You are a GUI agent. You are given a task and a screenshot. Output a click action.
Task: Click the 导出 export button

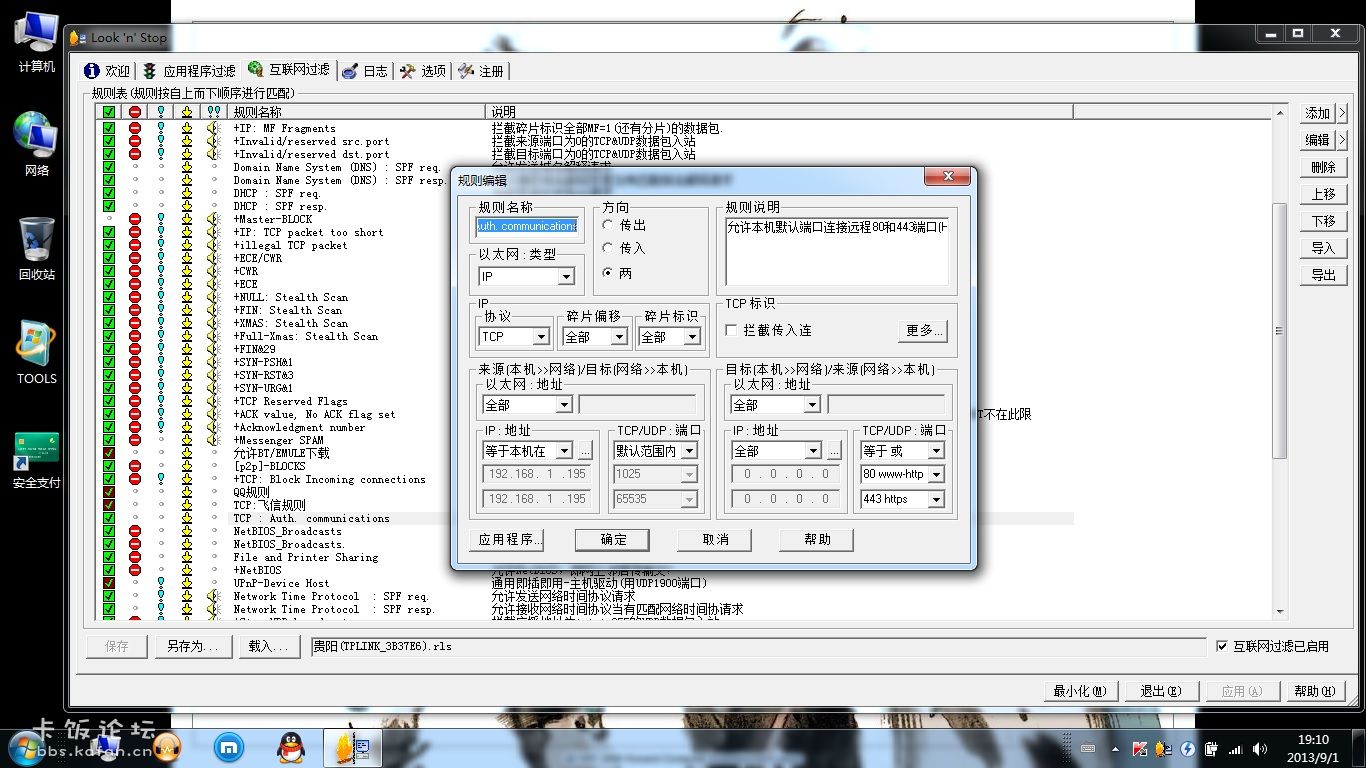pyautogui.click(x=1323, y=275)
